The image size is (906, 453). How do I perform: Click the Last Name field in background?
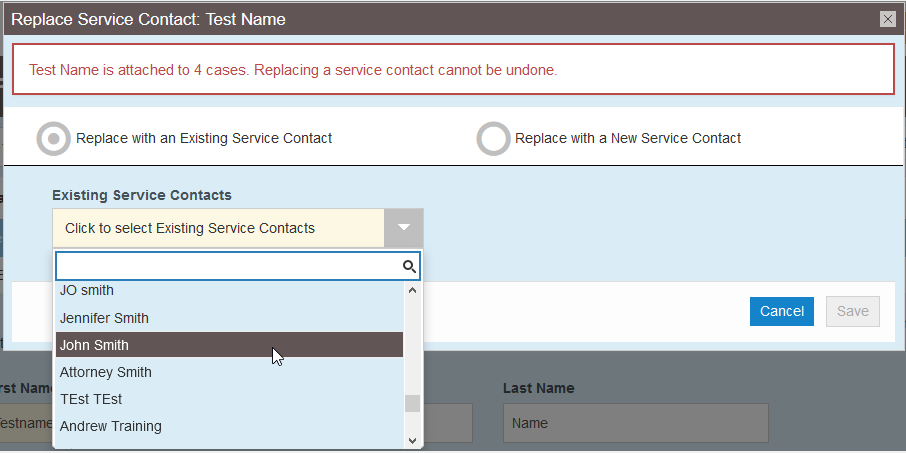[x=636, y=423]
